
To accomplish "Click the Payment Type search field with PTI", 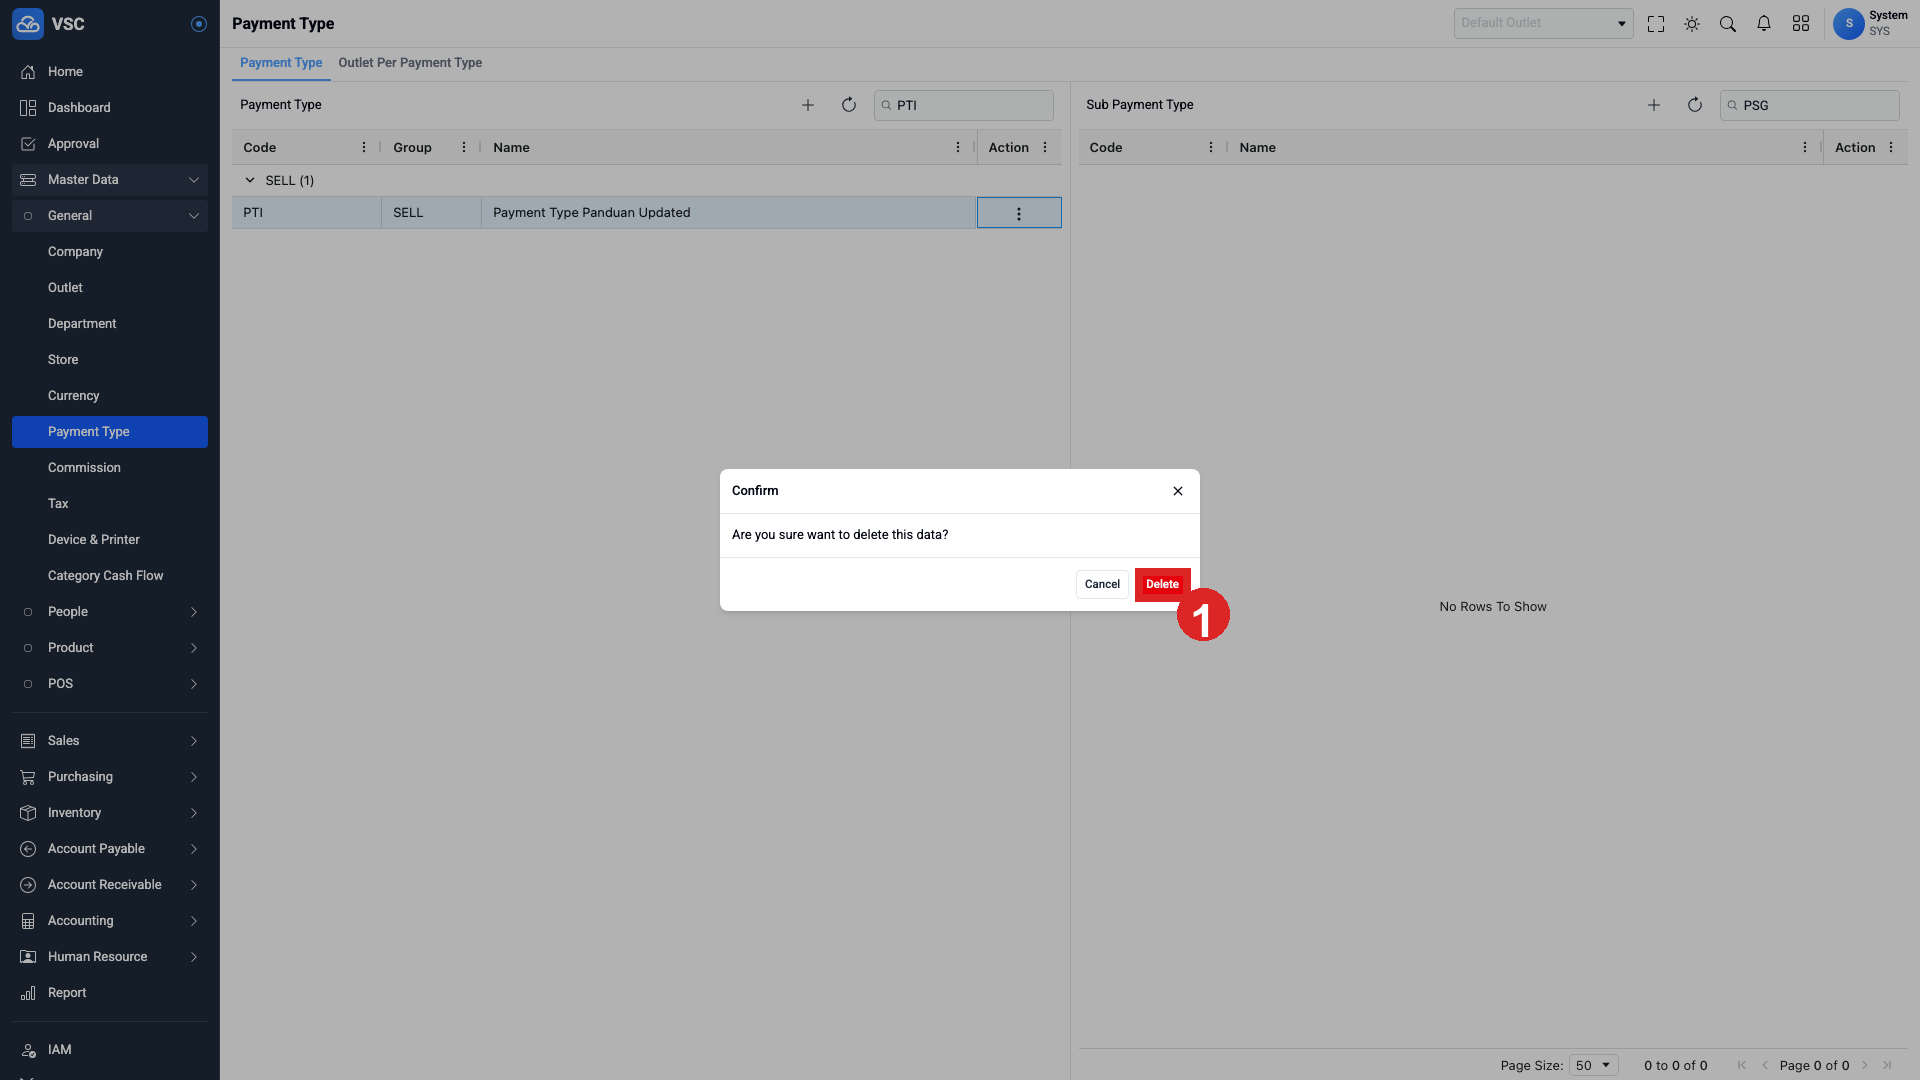I will coord(964,105).
